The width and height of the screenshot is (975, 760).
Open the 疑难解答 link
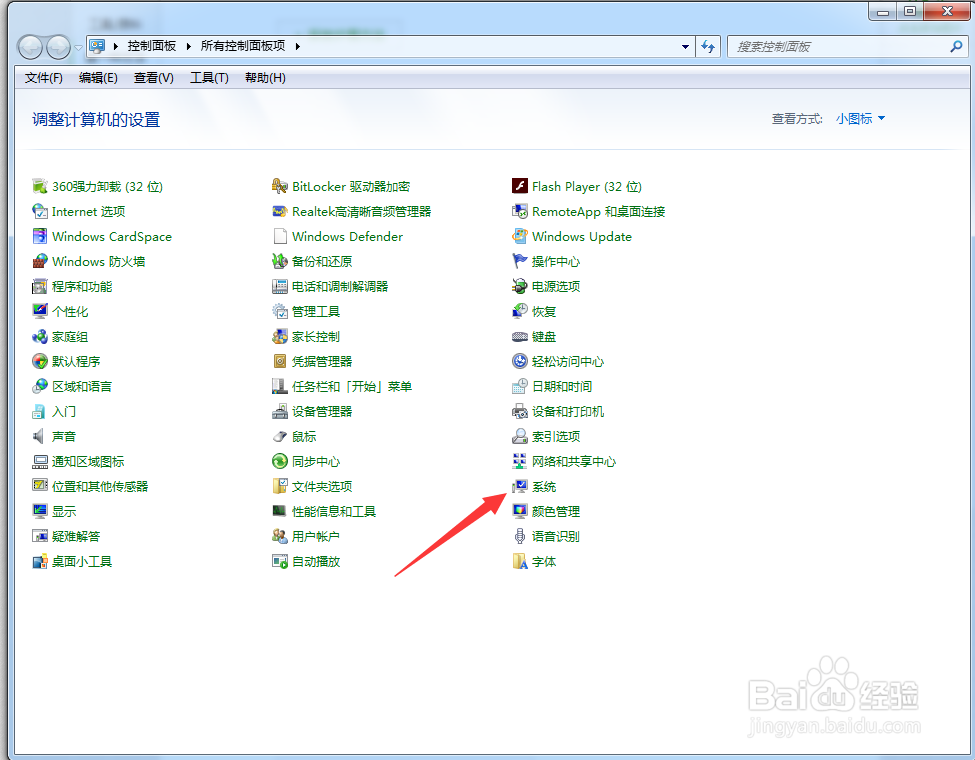76,536
